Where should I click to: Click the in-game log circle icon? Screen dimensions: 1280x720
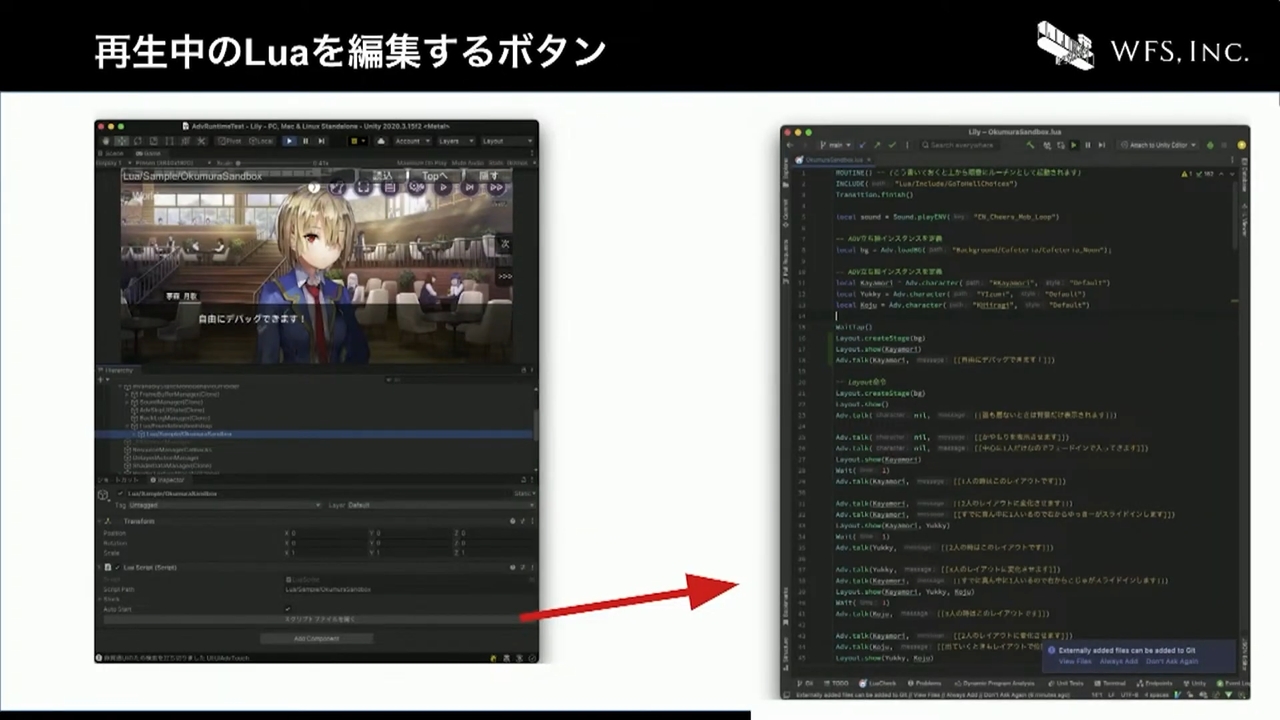click(389, 187)
